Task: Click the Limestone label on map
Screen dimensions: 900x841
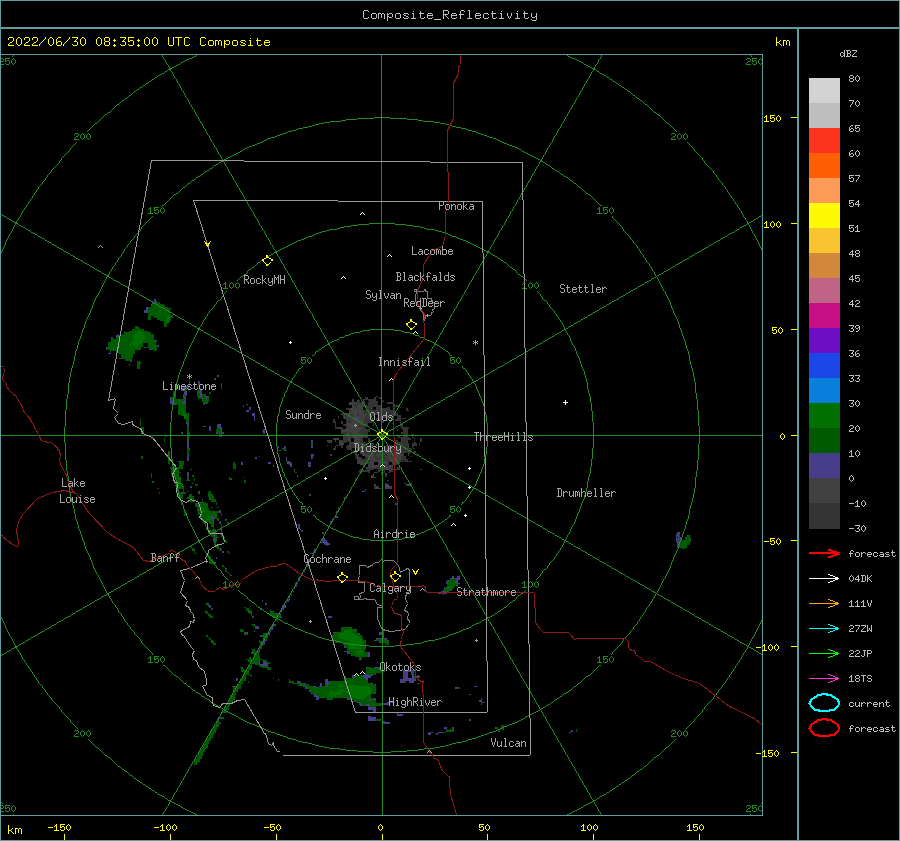Action: pos(189,386)
